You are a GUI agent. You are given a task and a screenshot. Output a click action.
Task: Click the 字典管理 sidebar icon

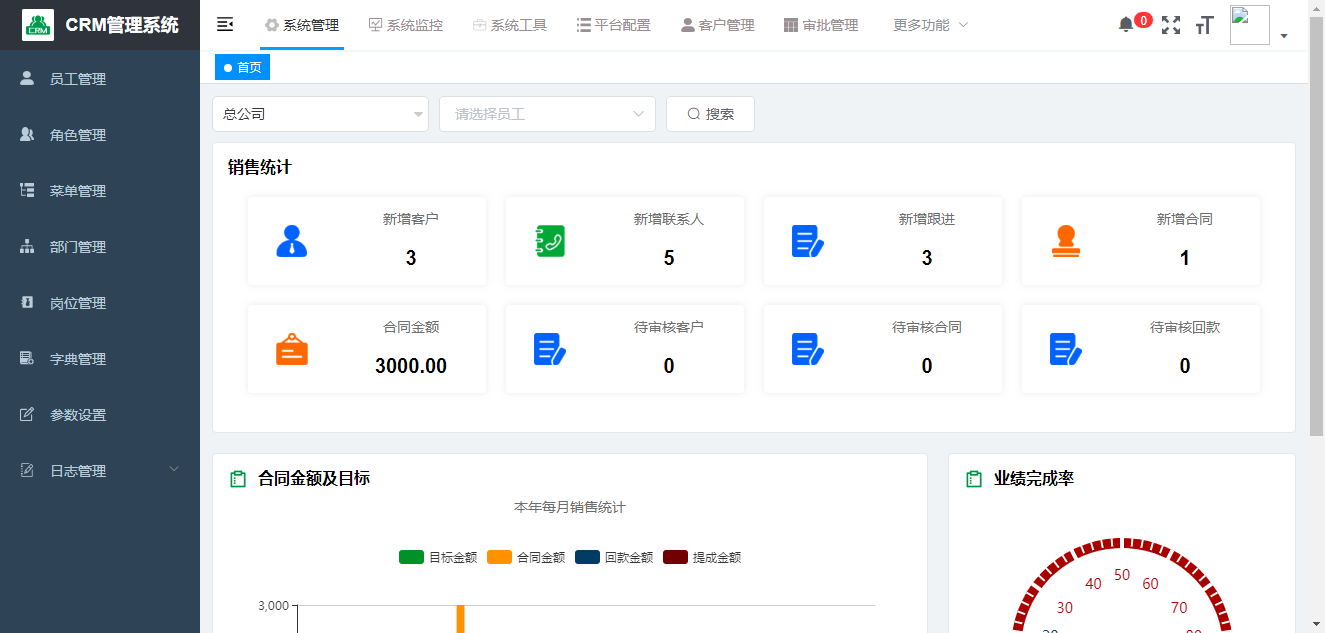(x=27, y=358)
